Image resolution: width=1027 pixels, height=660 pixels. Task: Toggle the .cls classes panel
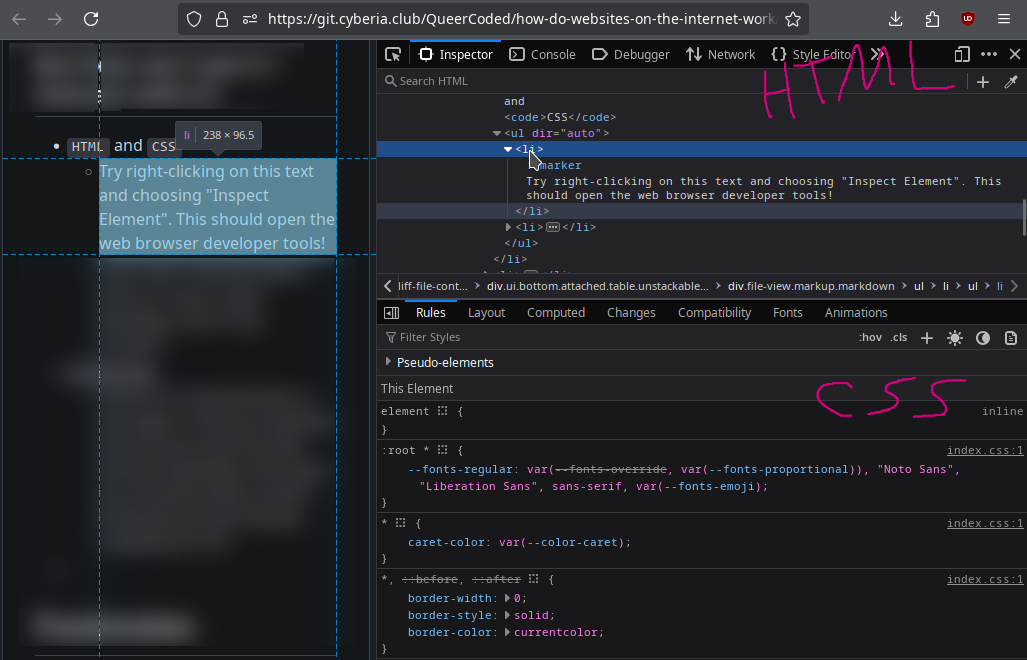[x=899, y=337]
